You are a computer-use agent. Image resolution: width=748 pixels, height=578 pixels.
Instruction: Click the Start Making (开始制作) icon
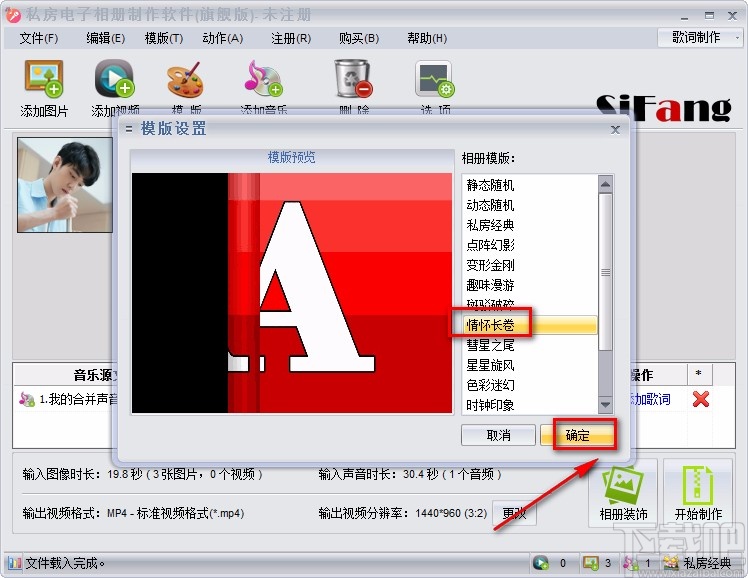click(x=697, y=485)
